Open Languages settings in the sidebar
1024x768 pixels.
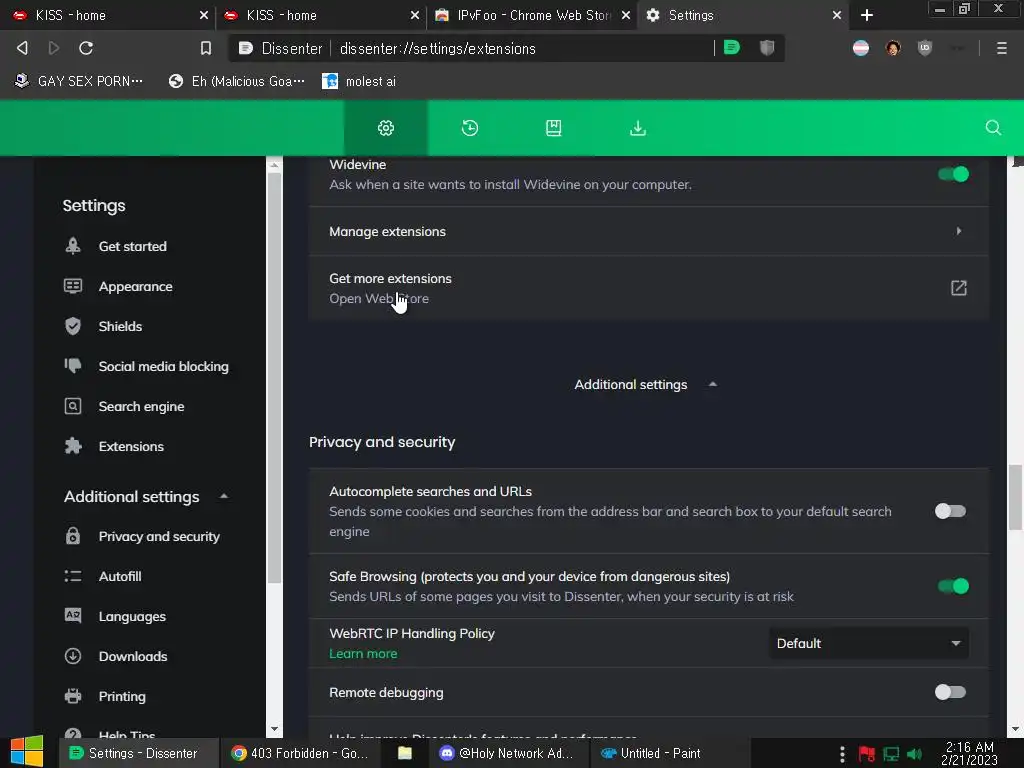click(x=132, y=616)
